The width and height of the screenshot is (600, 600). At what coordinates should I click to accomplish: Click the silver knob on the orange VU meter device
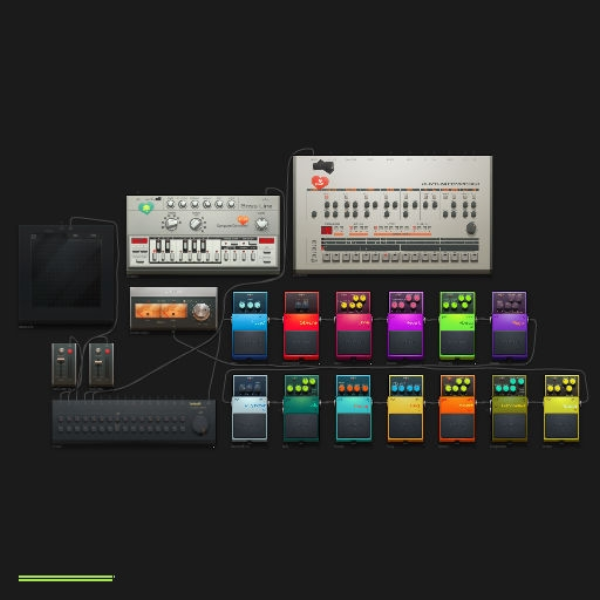201,311
